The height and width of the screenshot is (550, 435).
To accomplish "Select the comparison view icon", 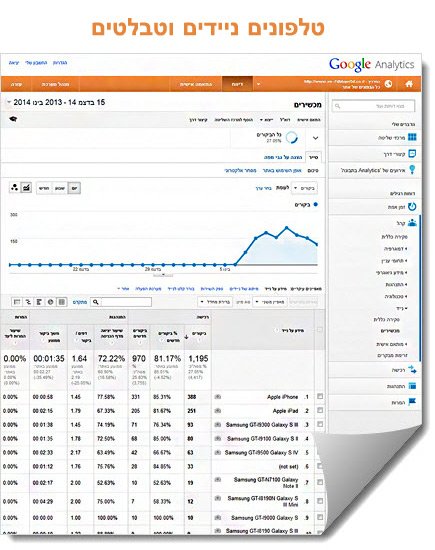I will [28, 302].
